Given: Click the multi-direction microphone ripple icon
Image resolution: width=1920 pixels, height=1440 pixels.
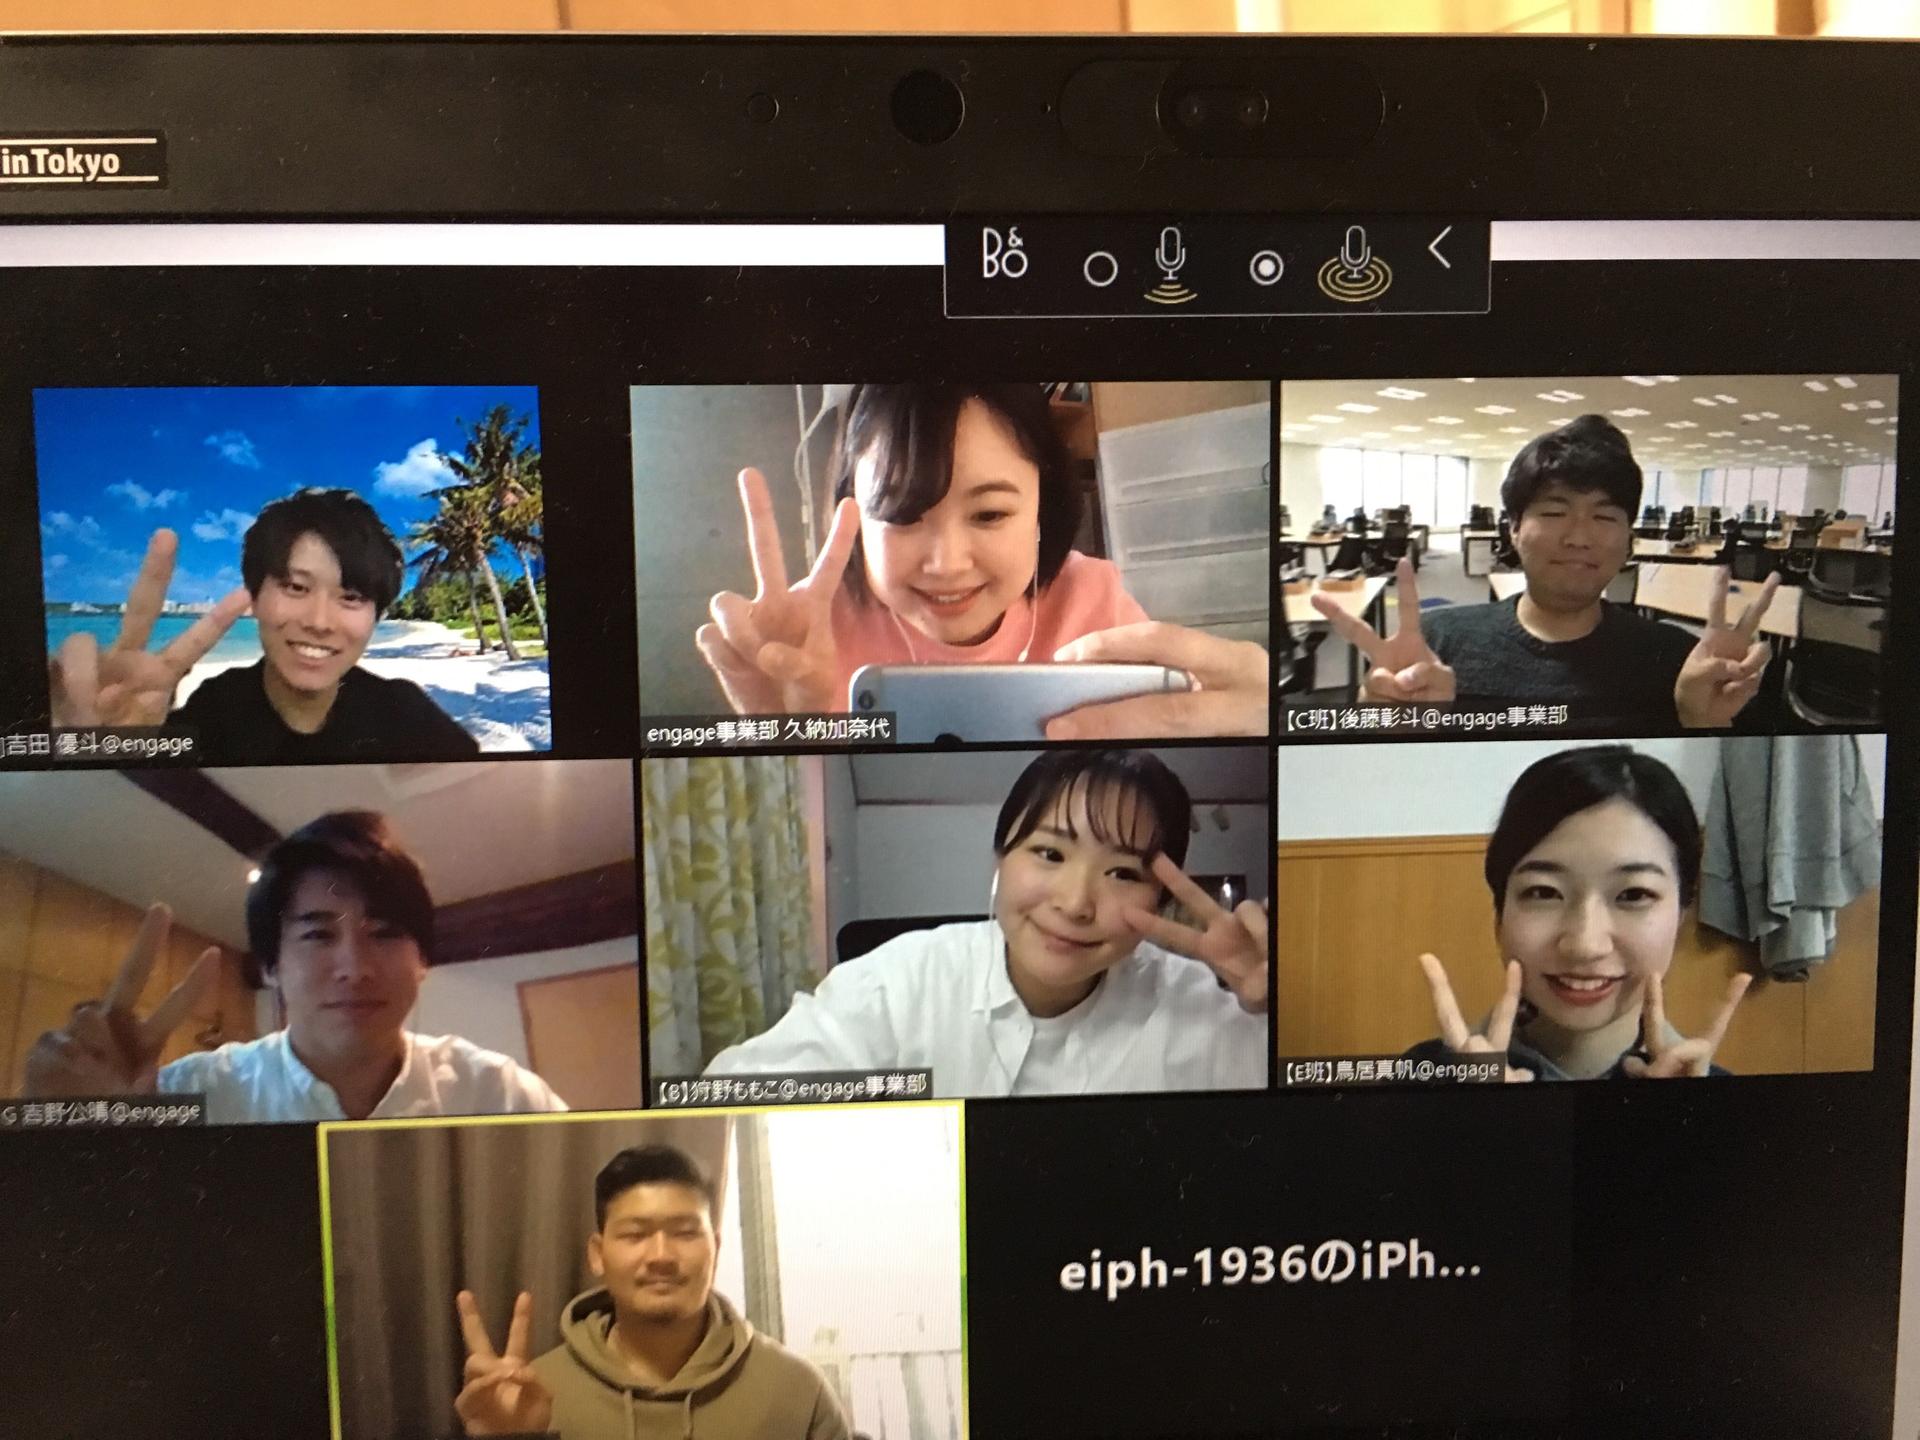Looking at the screenshot, I should click(x=1354, y=264).
